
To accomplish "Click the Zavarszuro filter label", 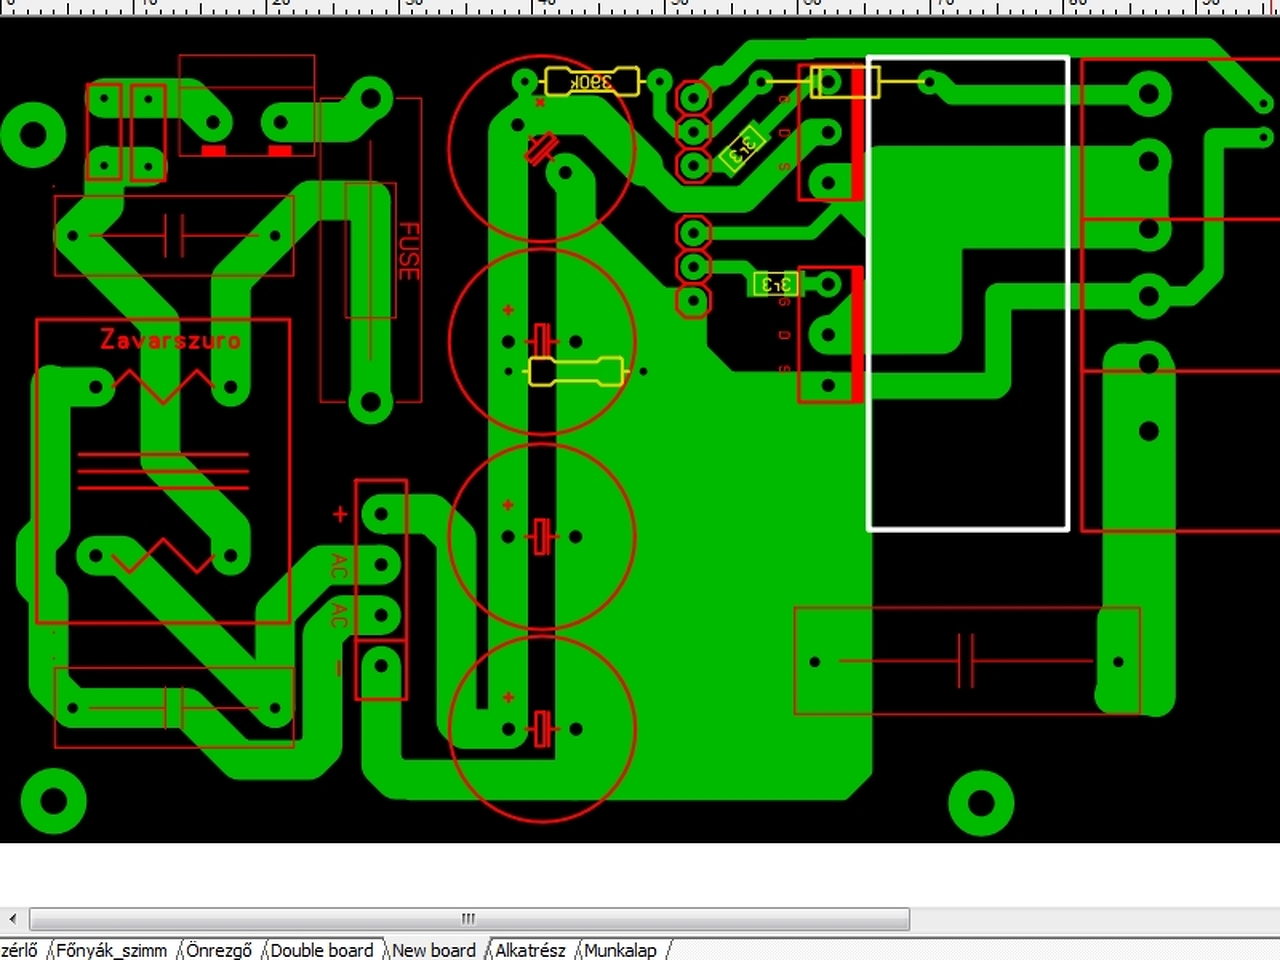I will [x=170, y=339].
